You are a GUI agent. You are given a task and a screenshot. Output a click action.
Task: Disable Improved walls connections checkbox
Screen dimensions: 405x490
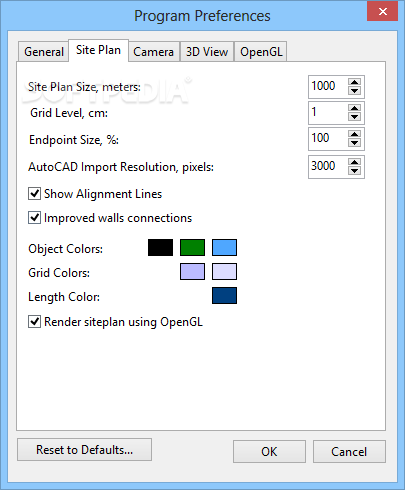click(34, 218)
